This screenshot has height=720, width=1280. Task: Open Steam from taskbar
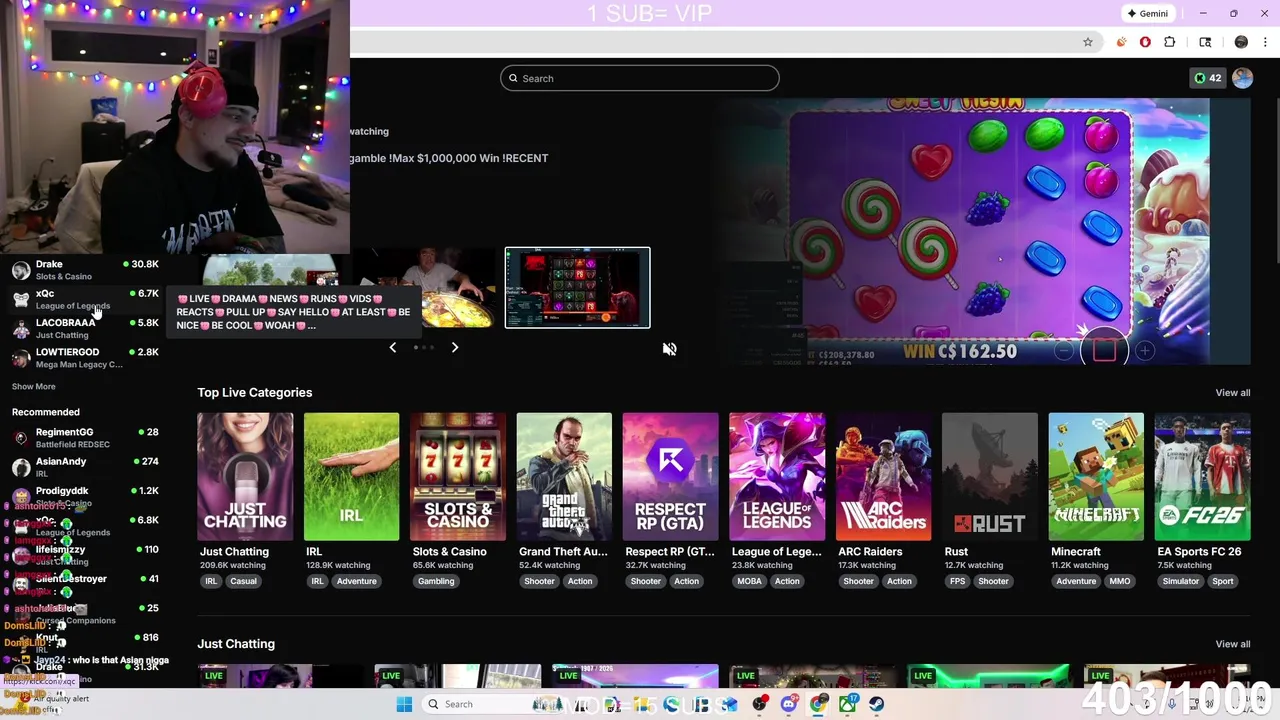tap(877, 704)
